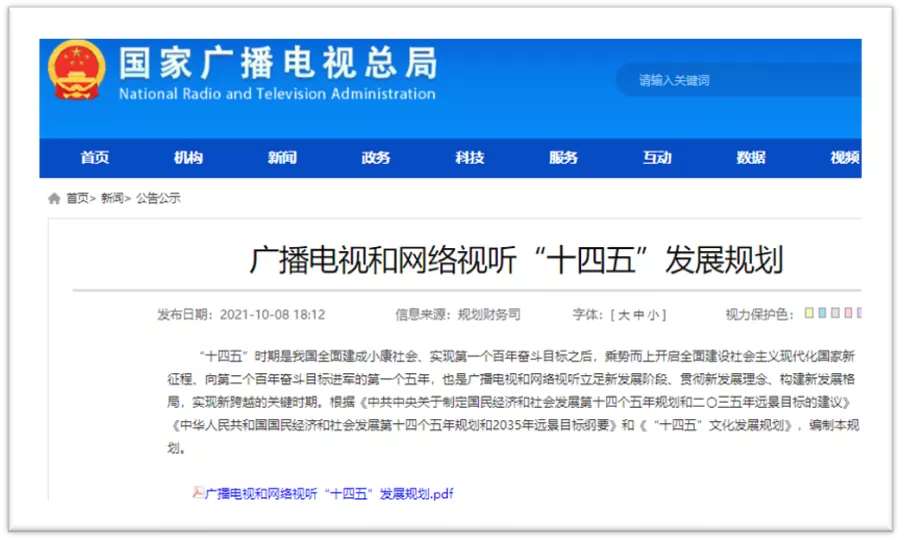Download 广播电视和网络视听“十四五”发展规划.pdf
The image size is (902, 540).
329,493
